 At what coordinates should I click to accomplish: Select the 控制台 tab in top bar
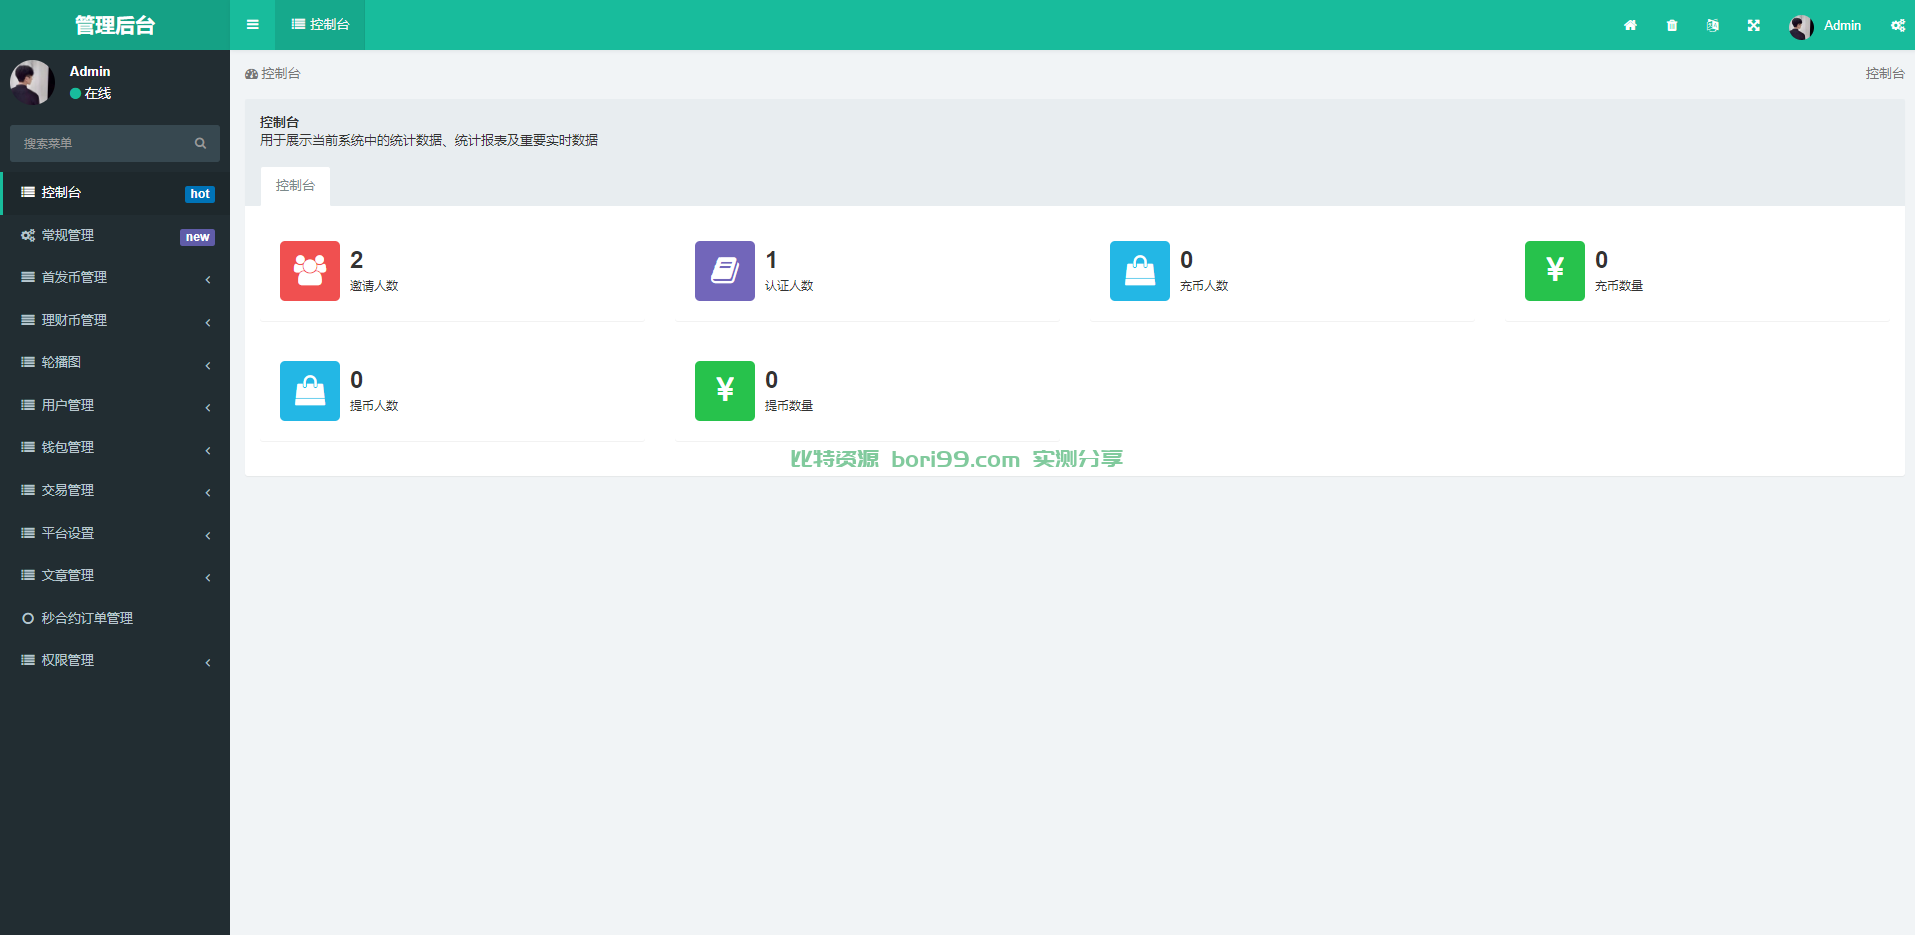pos(320,25)
